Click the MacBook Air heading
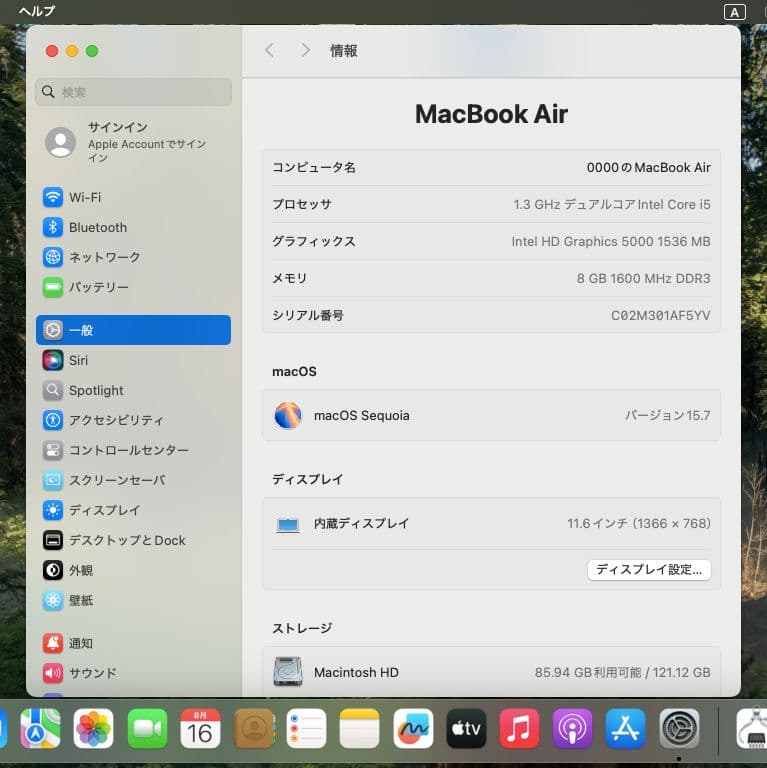Viewport: 767px width, 768px height. pos(491,114)
